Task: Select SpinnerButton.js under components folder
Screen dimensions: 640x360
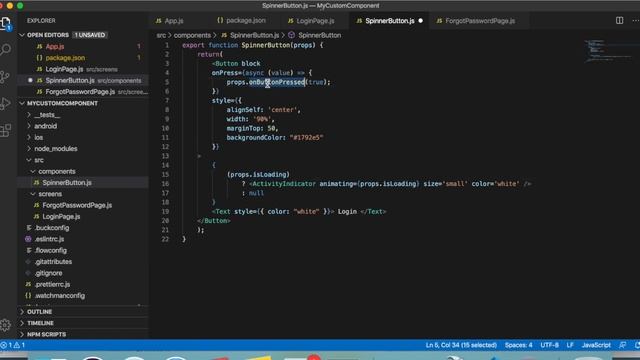Action: (67, 182)
